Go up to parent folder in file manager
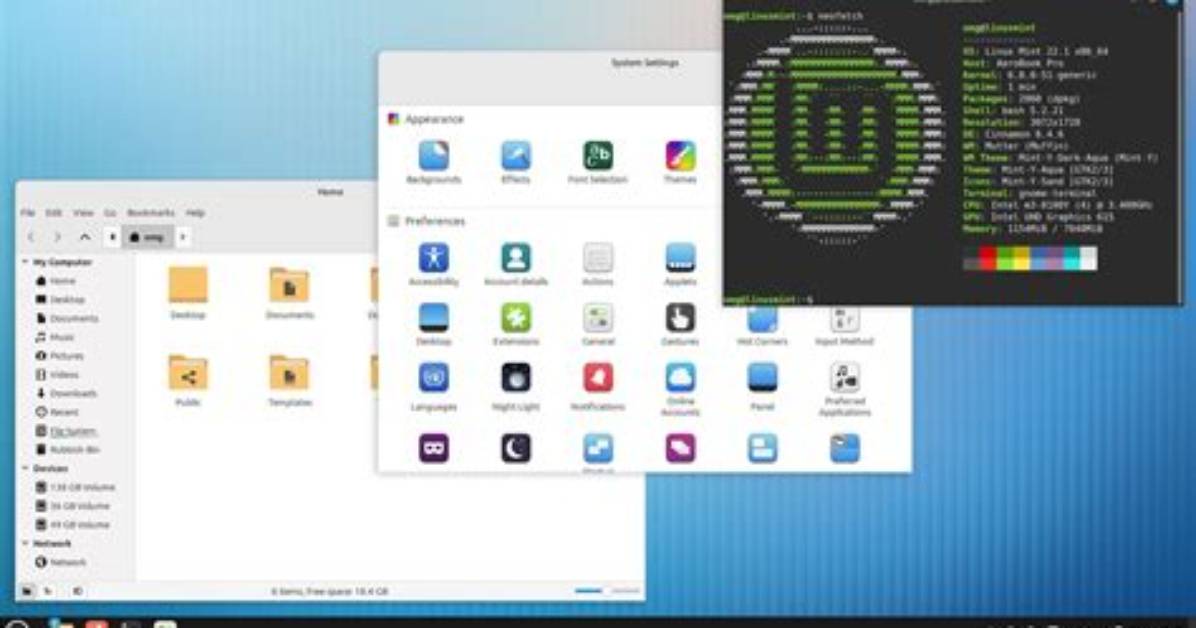The image size is (1196, 628). (x=85, y=237)
